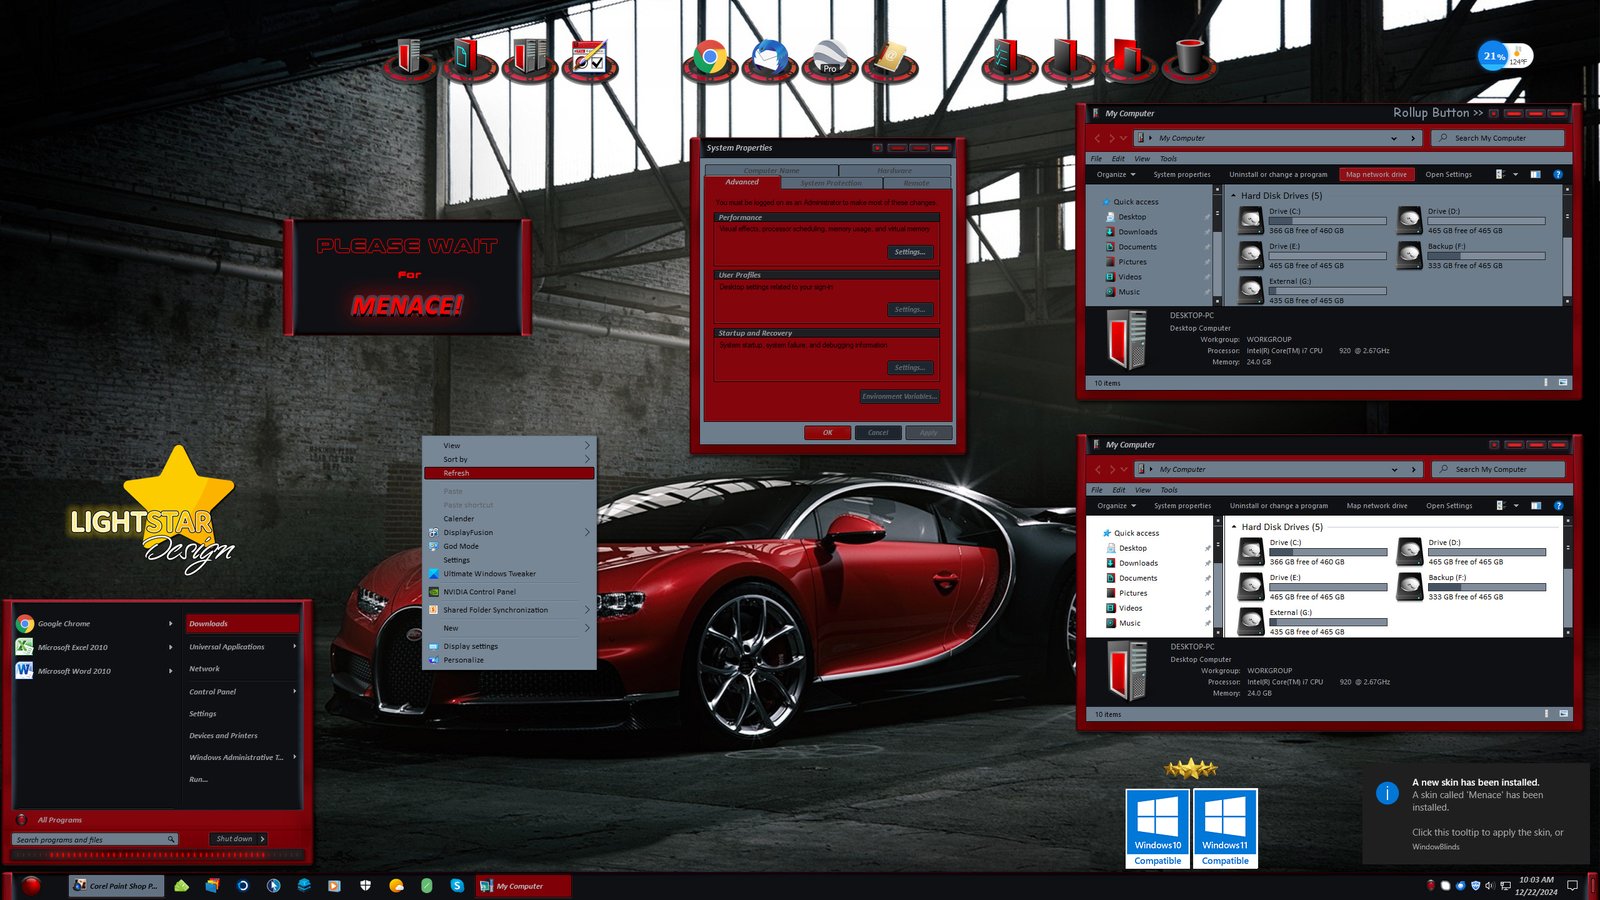
Task: Toggle preview pane in lower My Computer toolbar
Action: click(x=1536, y=505)
